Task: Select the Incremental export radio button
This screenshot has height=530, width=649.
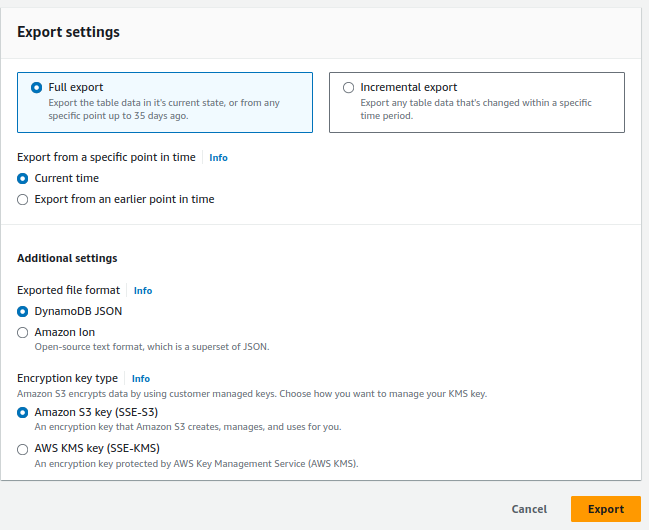Action: tap(349, 87)
